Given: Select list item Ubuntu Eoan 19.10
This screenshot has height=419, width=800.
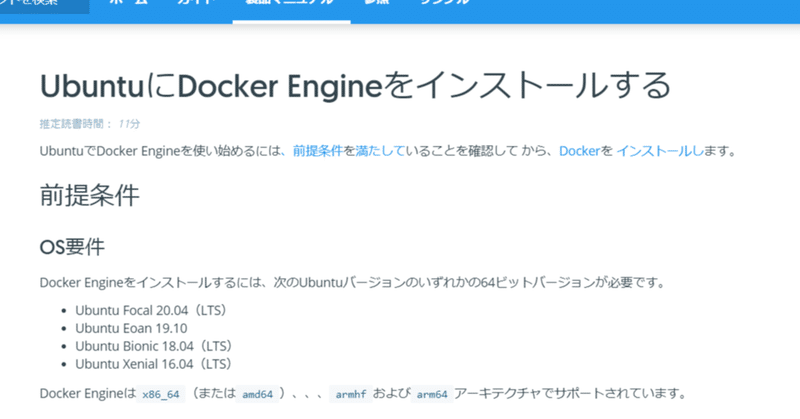Looking at the screenshot, I should pos(131,328).
